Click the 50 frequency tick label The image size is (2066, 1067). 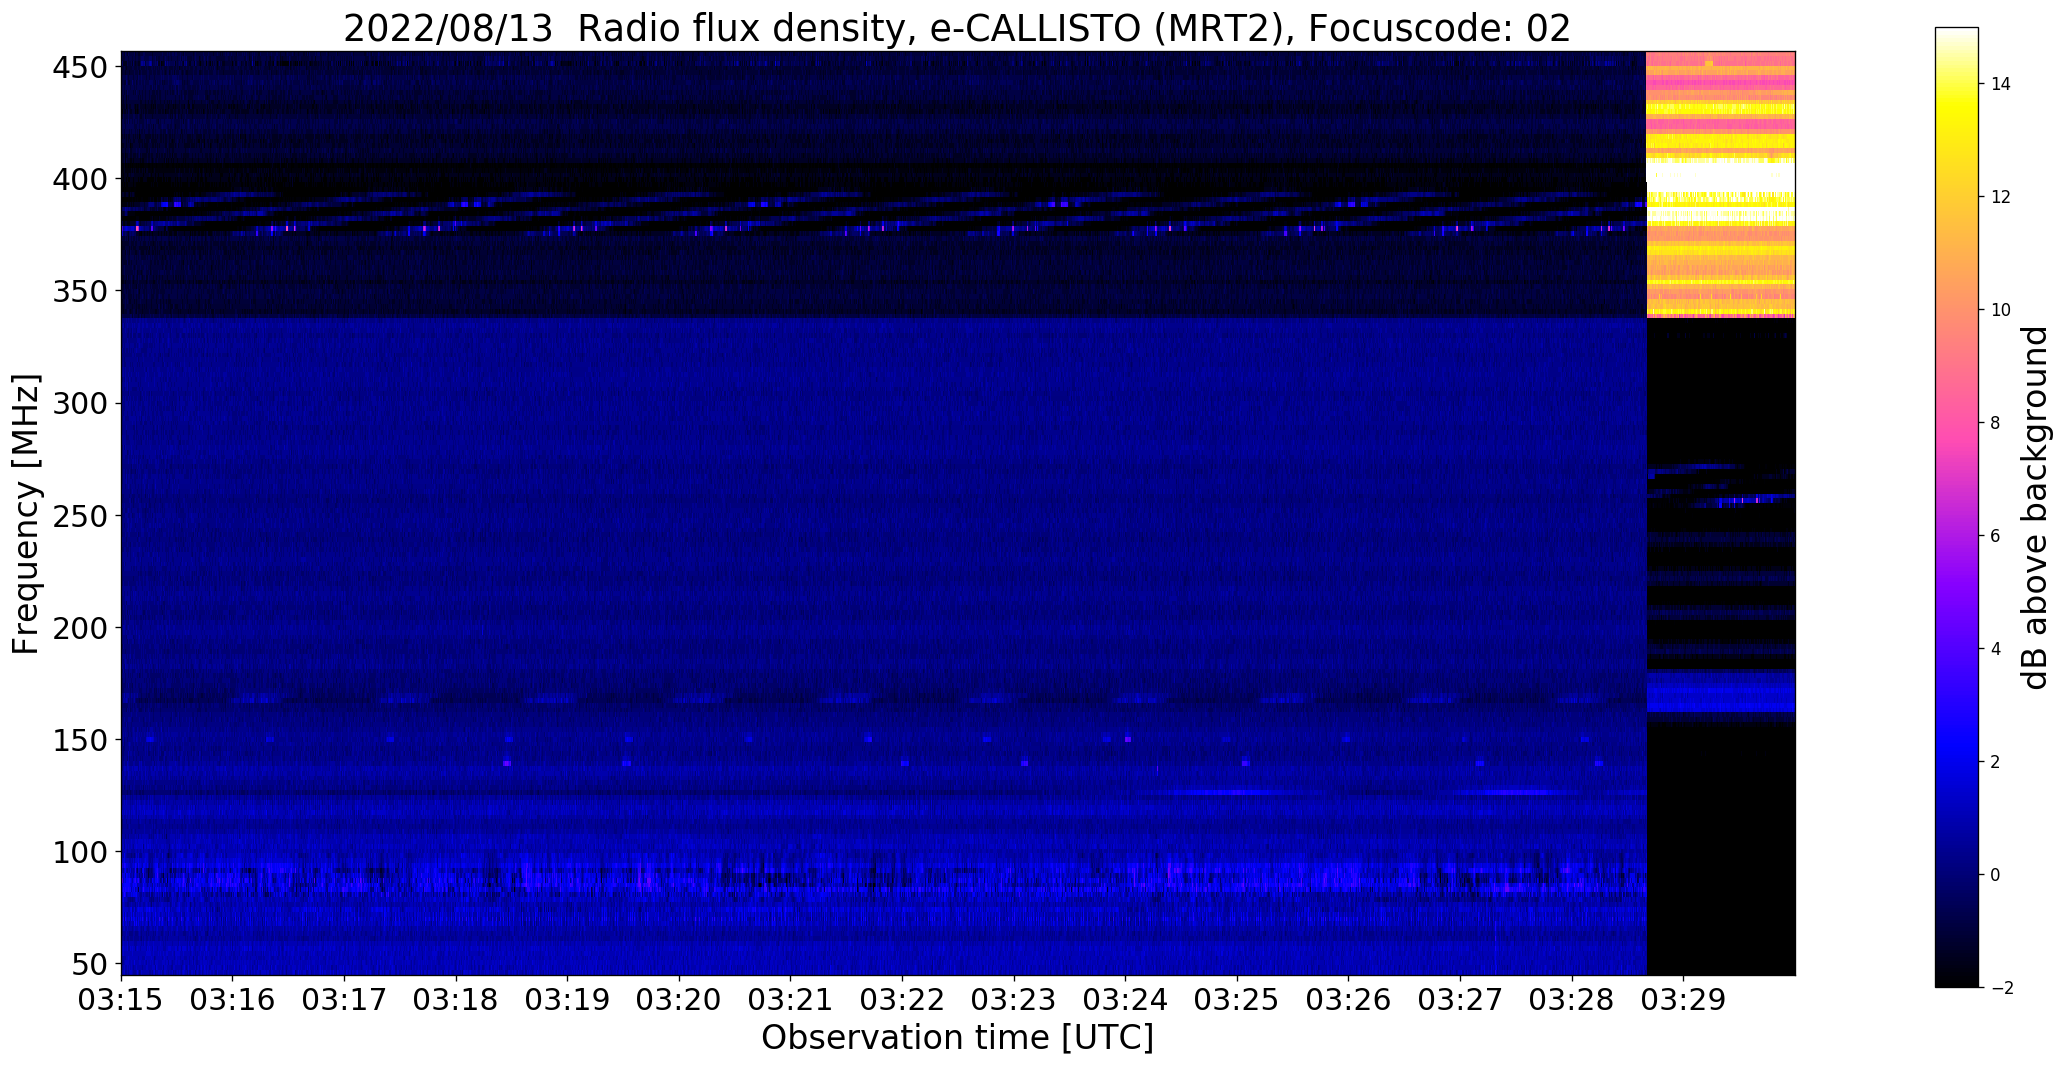click(x=90, y=964)
